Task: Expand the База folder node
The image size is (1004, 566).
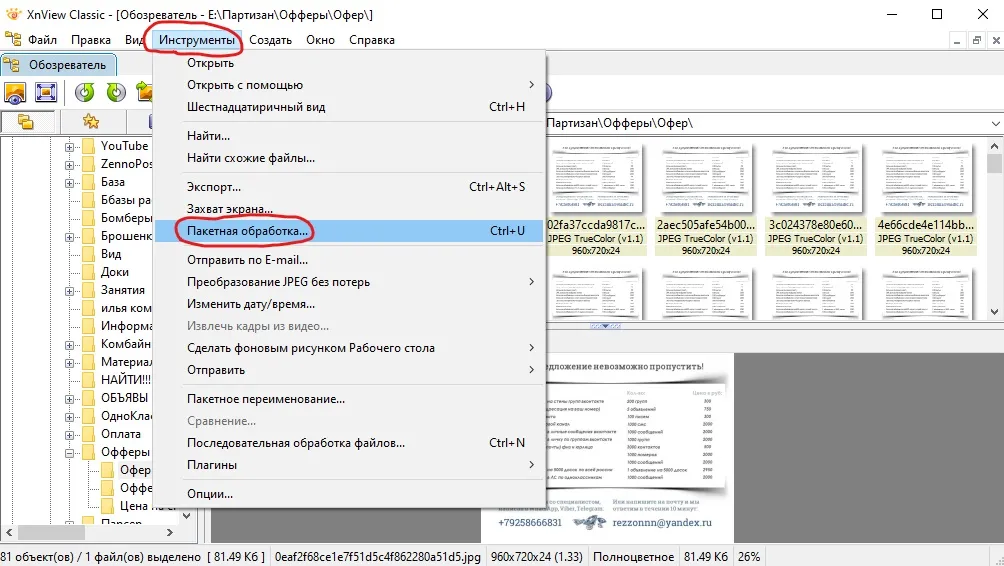Action: coord(69,183)
